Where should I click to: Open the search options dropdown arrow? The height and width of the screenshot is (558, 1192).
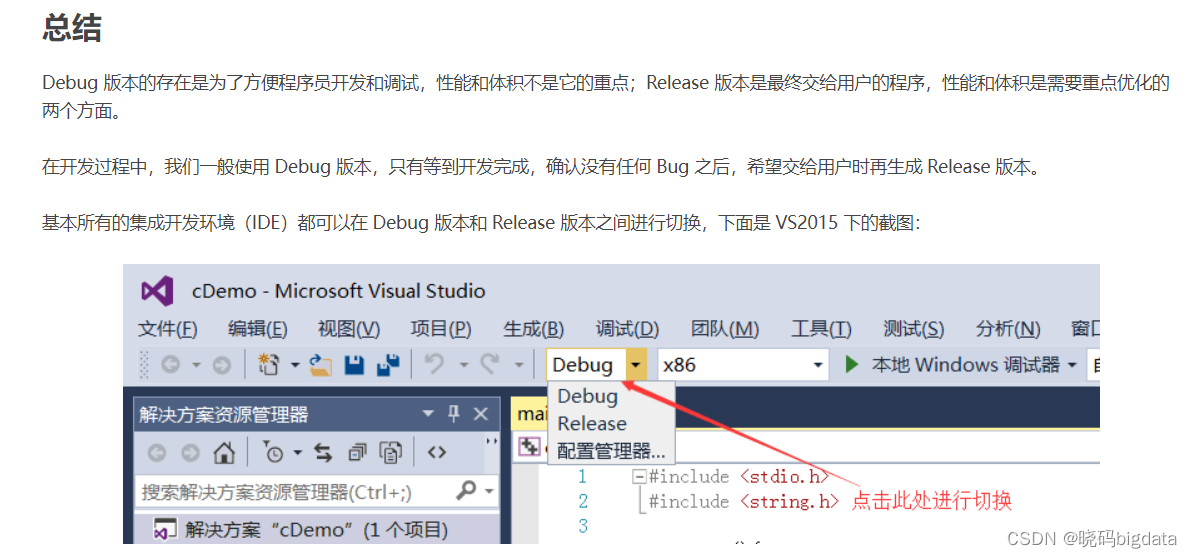489,491
